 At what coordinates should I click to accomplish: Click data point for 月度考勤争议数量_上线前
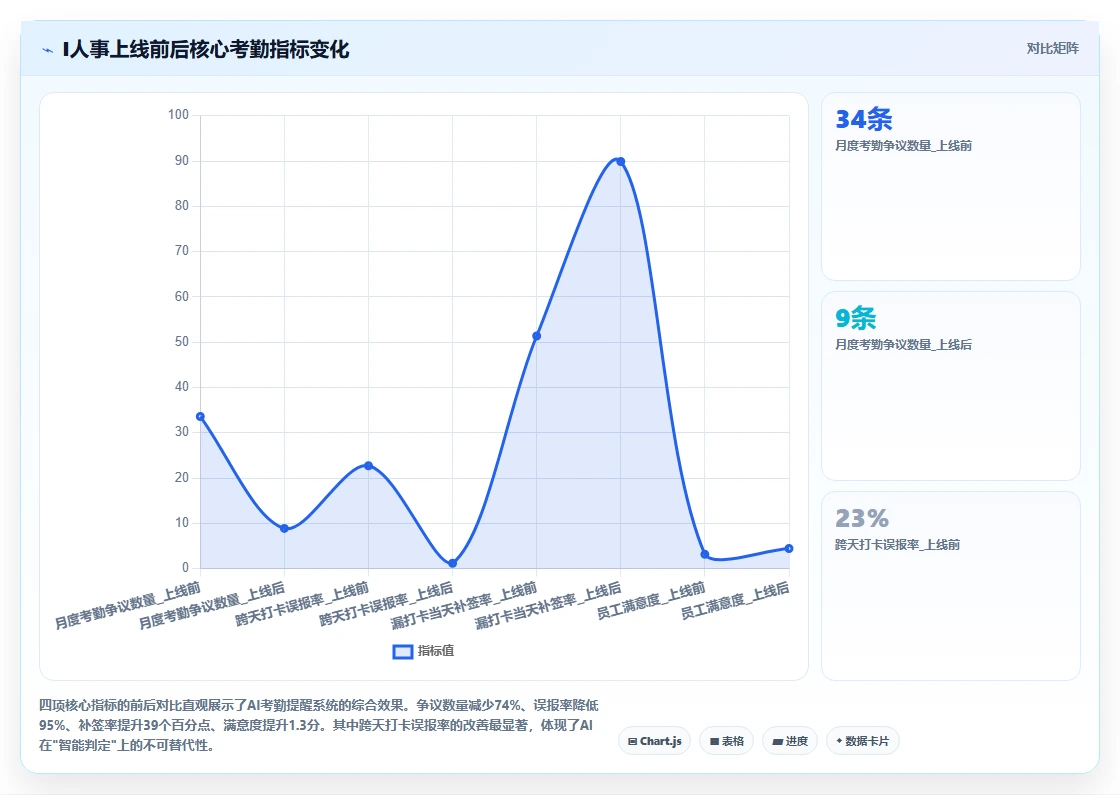click(200, 416)
